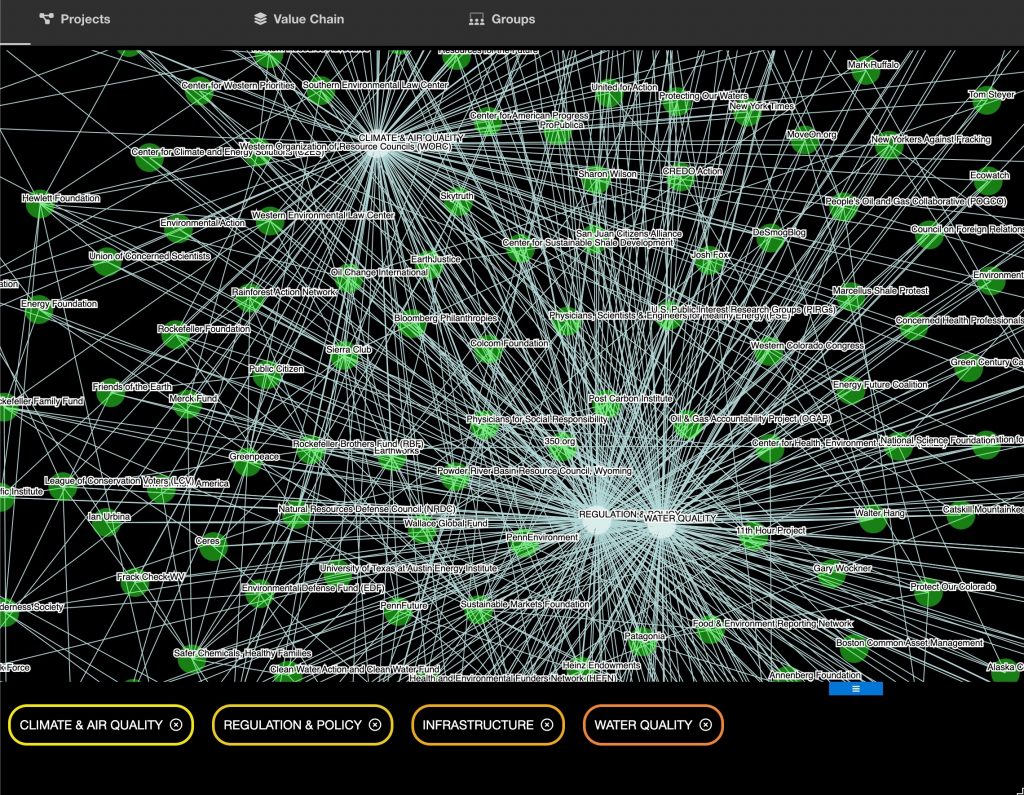Select the MoveOn.org node
Screen dimensions: 1024x795
coord(804,141)
